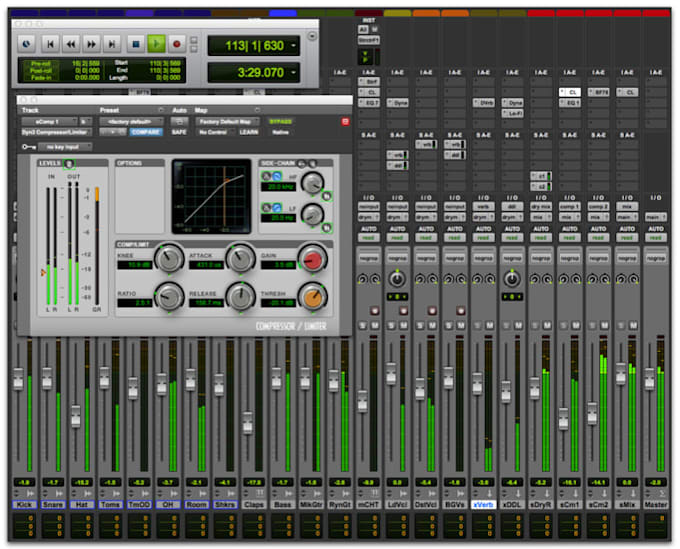Viewport: 680px width, 549px height.
Task: Click the sCm2 track volume fader
Action: click(x=592, y=414)
